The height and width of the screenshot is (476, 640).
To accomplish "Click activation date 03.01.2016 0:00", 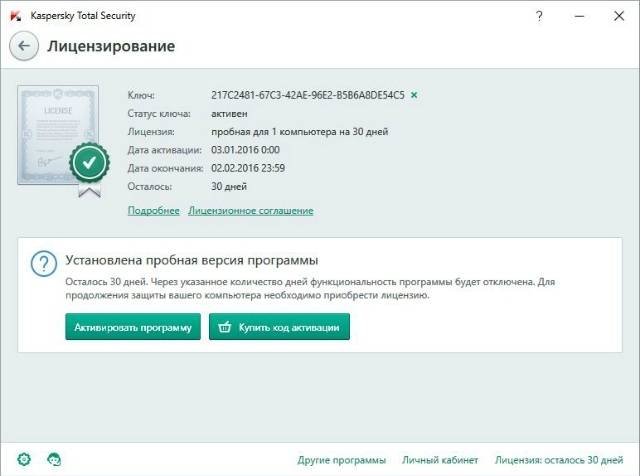I will coord(245,150).
